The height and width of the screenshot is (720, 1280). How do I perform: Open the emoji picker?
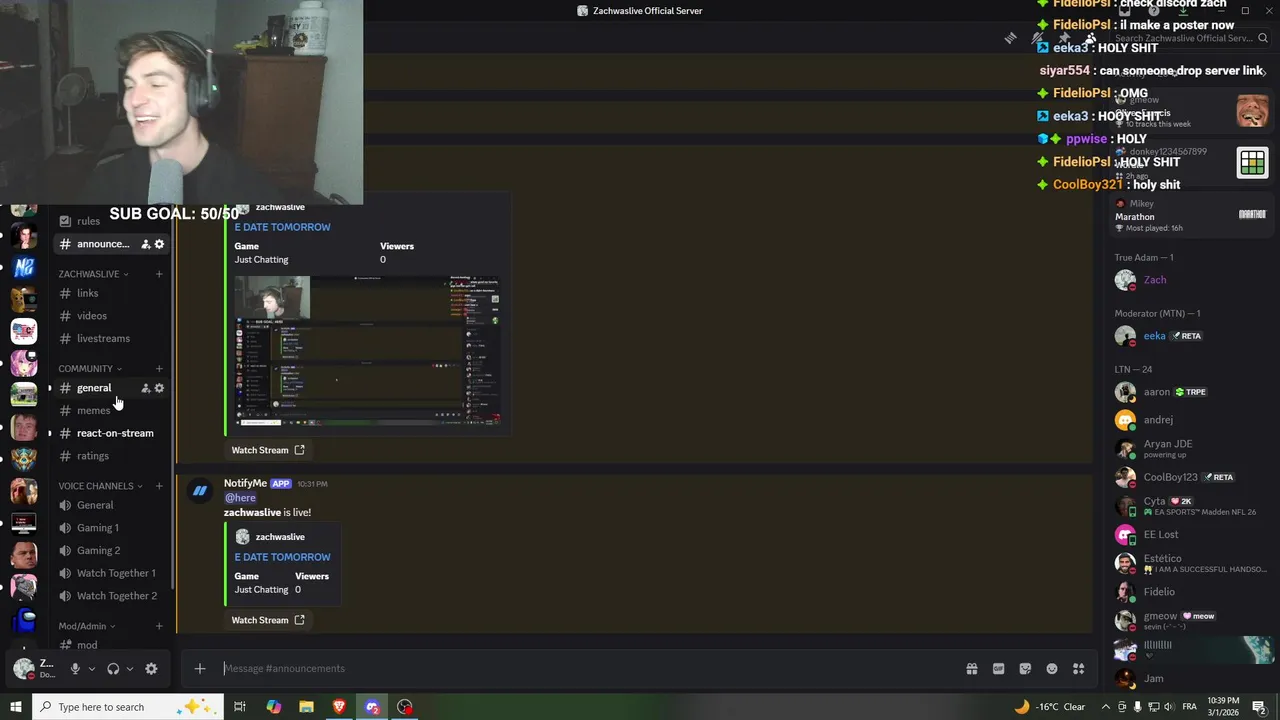(x=1052, y=669)
